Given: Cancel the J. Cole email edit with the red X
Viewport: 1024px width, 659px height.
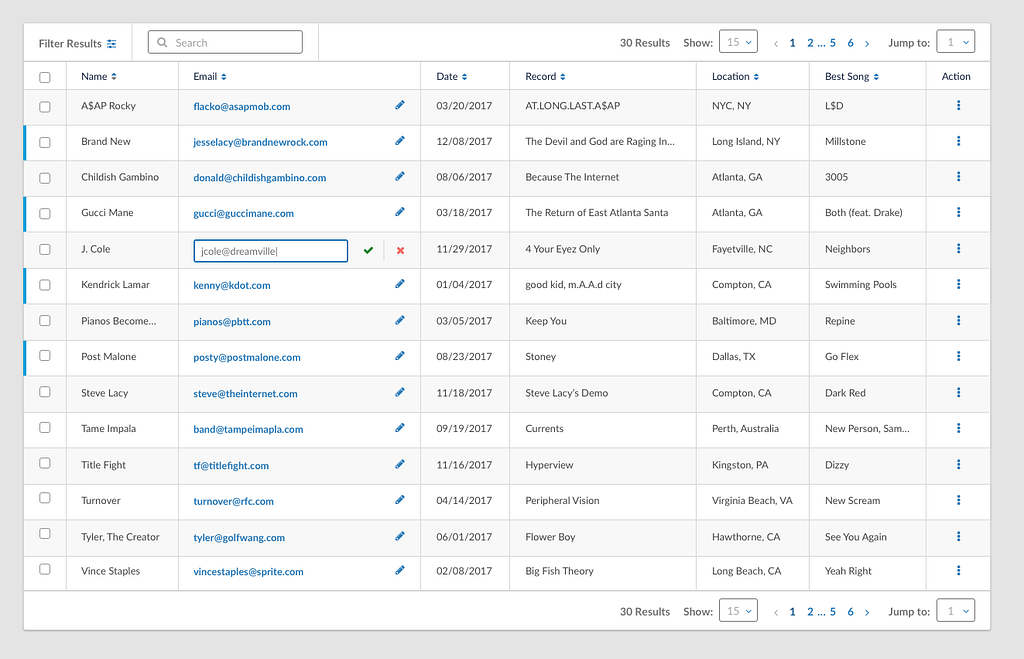Looking at the screenshot, I should [x=400, y=250].
